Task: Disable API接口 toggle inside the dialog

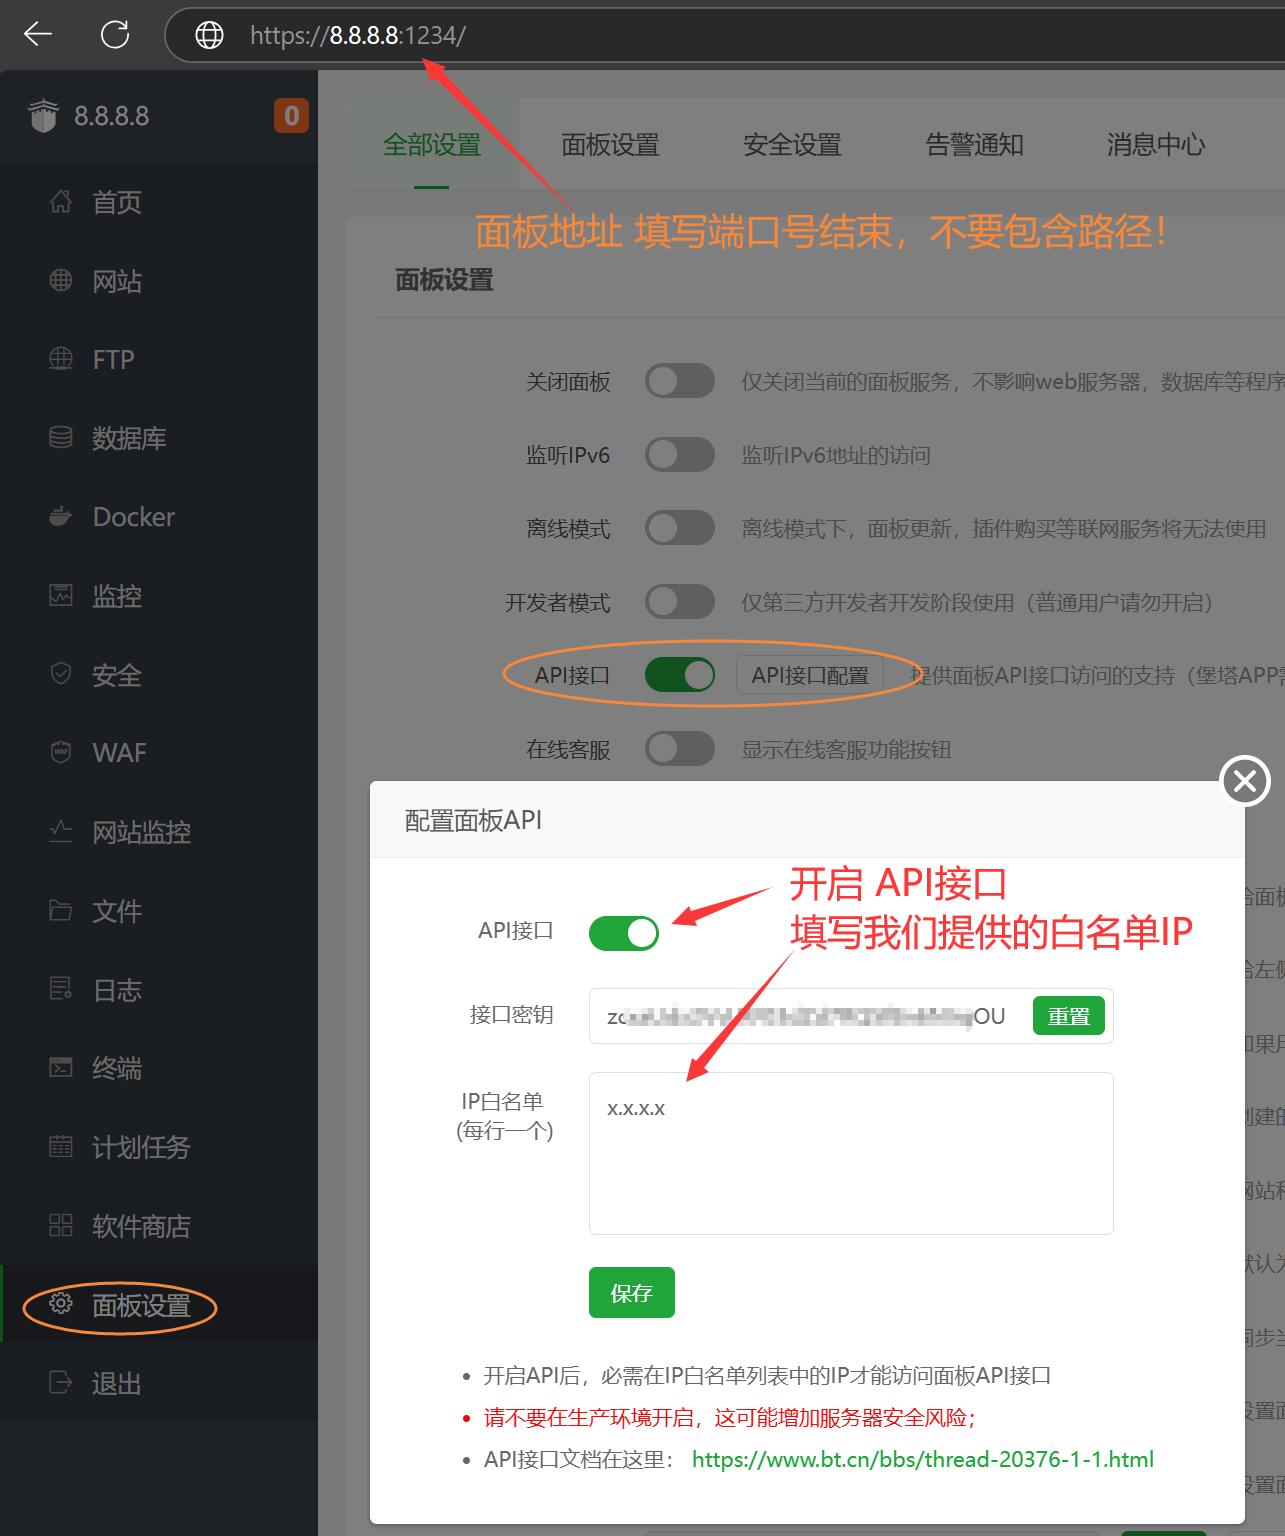Action: click(x=624, y=933)
